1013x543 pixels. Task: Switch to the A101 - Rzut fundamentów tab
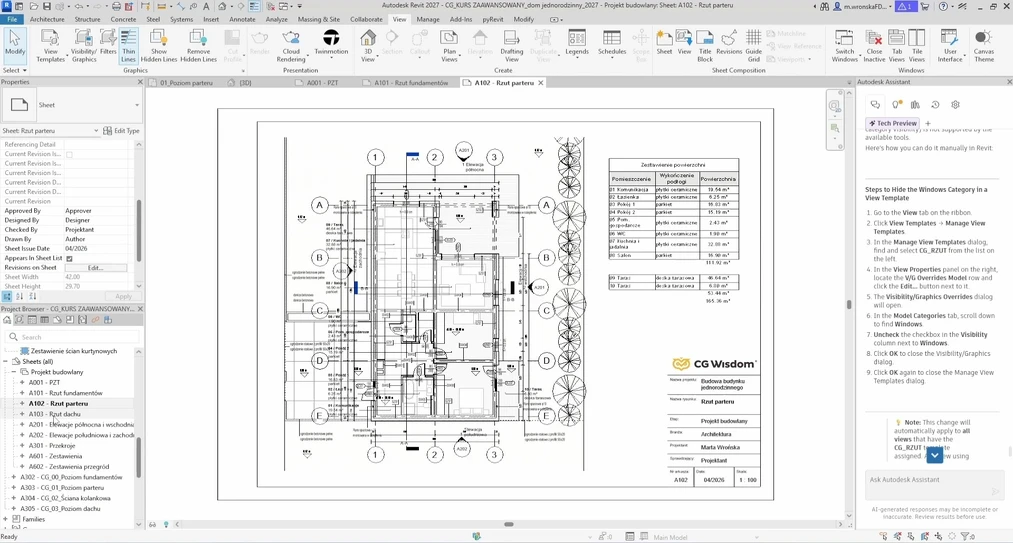tap(406, 83)
